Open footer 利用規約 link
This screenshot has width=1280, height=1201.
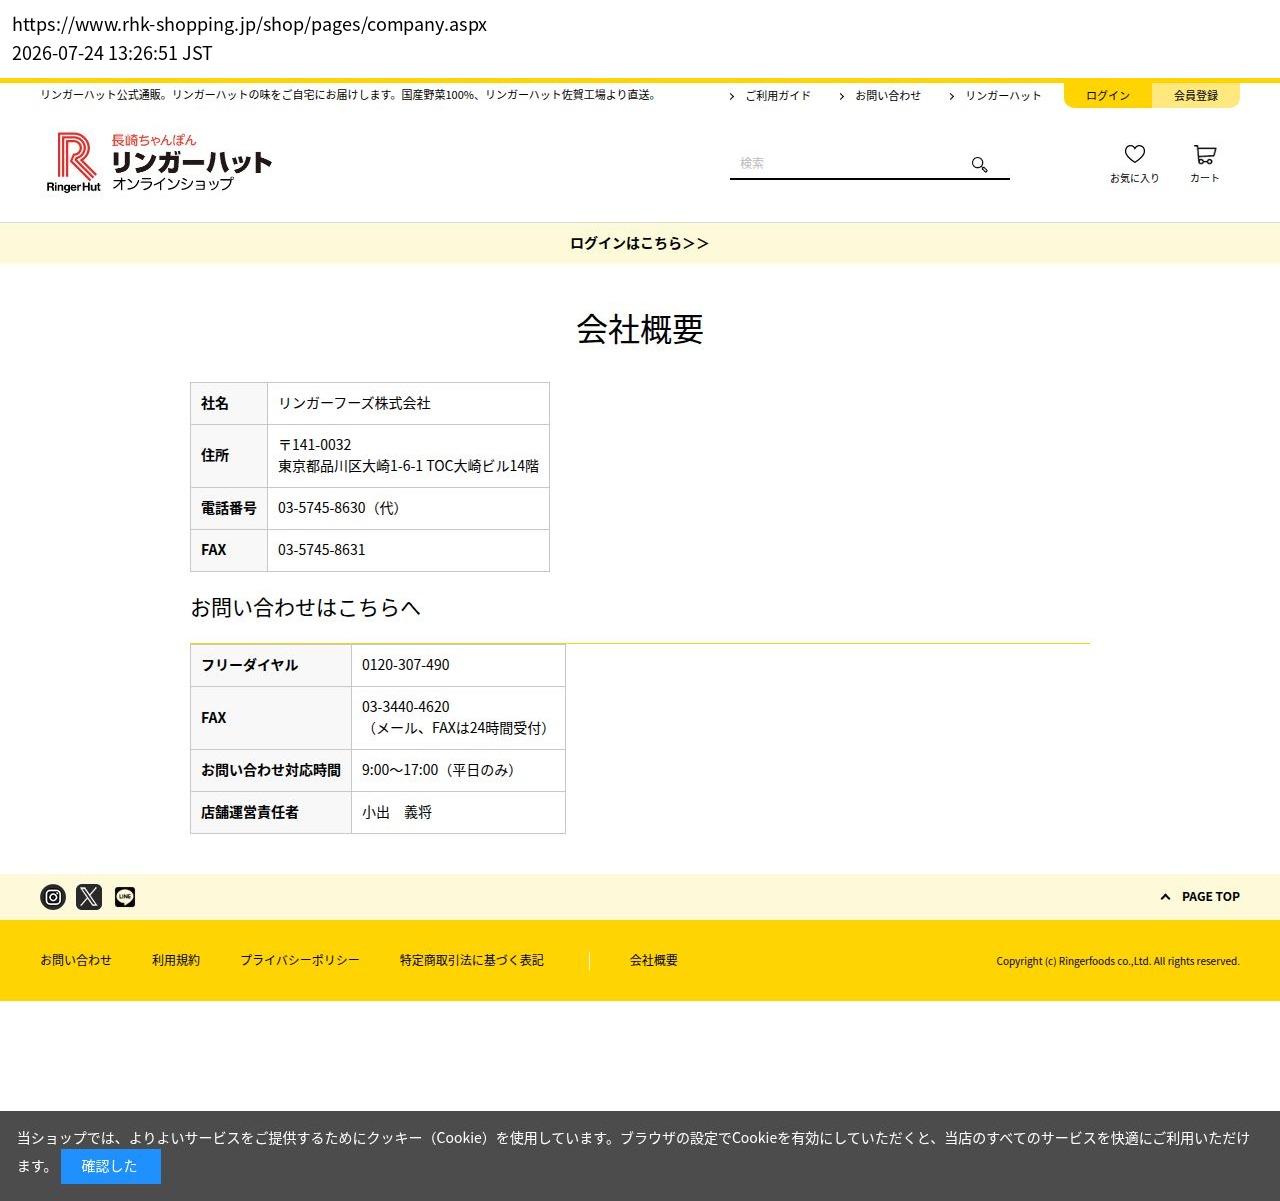click(x=176, y=960)
